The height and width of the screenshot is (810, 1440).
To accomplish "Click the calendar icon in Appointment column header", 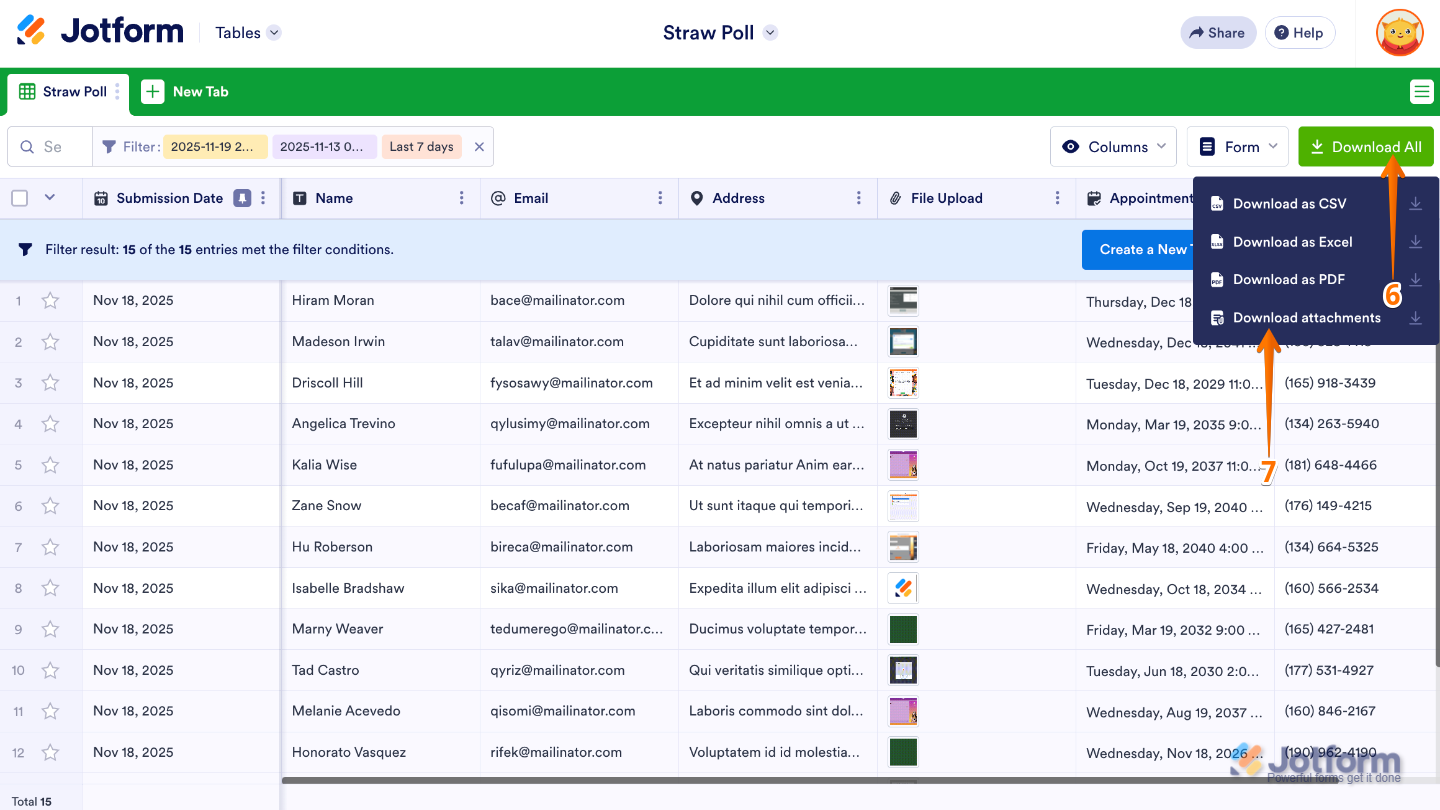I will tap(1092, 198).
